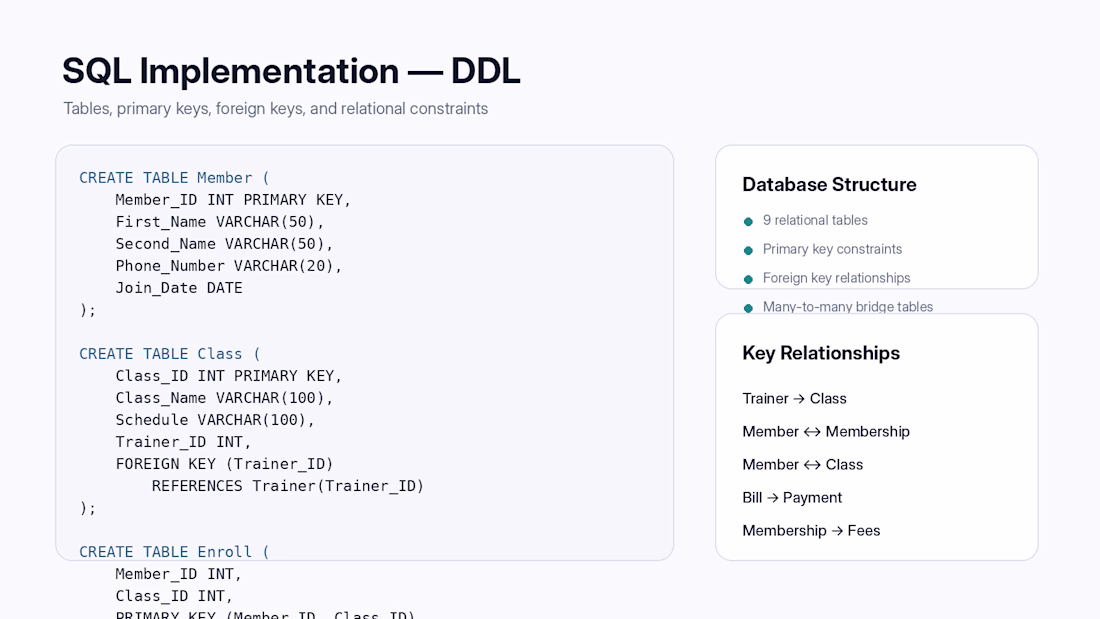
Task: Click 'Second_Name VARCHAR(50),' in the code
Action: [224, 244]
